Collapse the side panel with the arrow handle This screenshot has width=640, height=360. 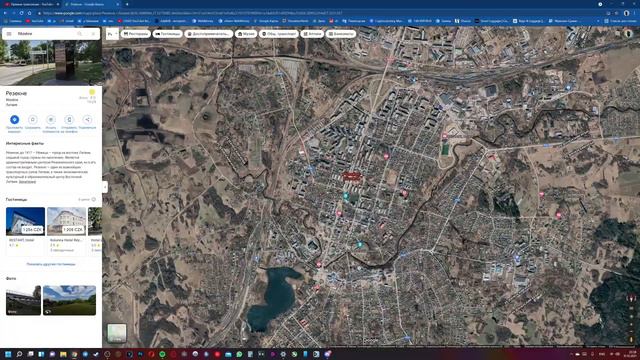point(105,187)
